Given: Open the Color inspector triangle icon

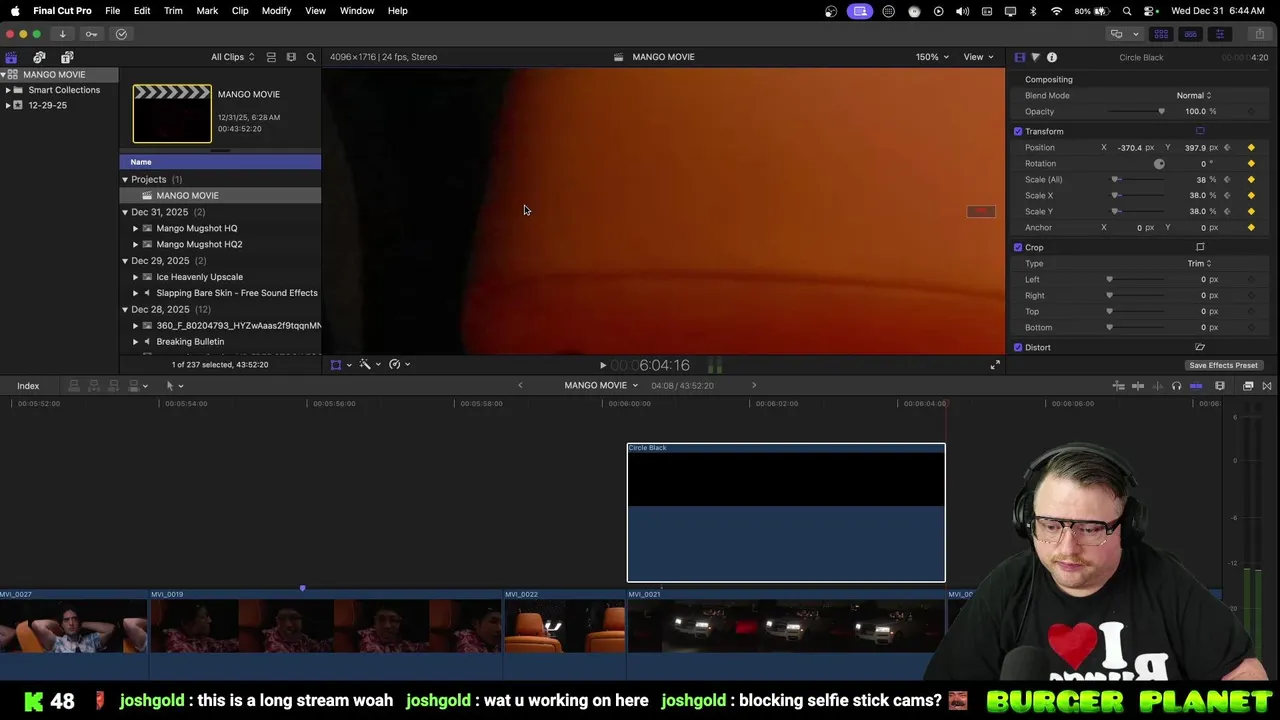Looking at the screenshot, I should pos(1035,57).
